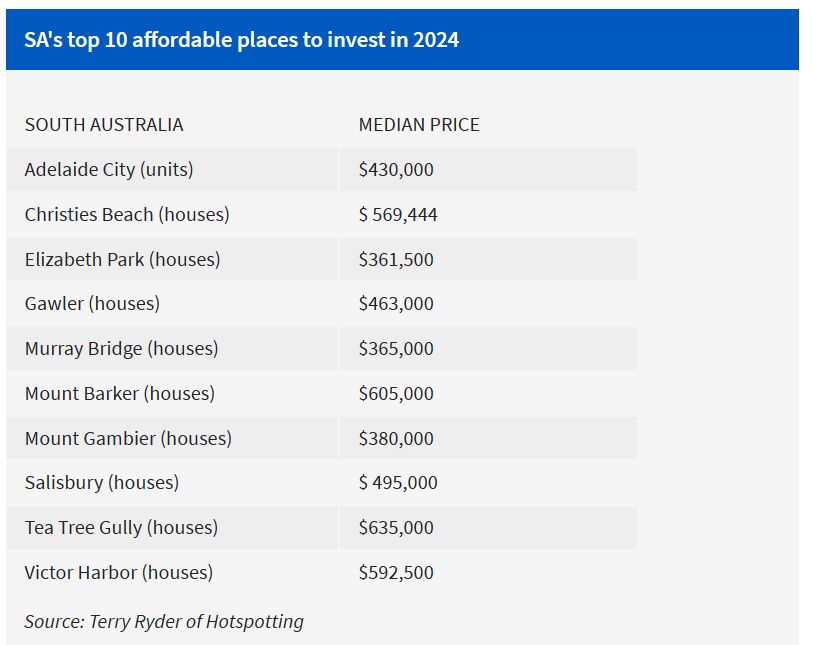
Task: Select the $361,500 price cell
Action: tap(396, 260)
